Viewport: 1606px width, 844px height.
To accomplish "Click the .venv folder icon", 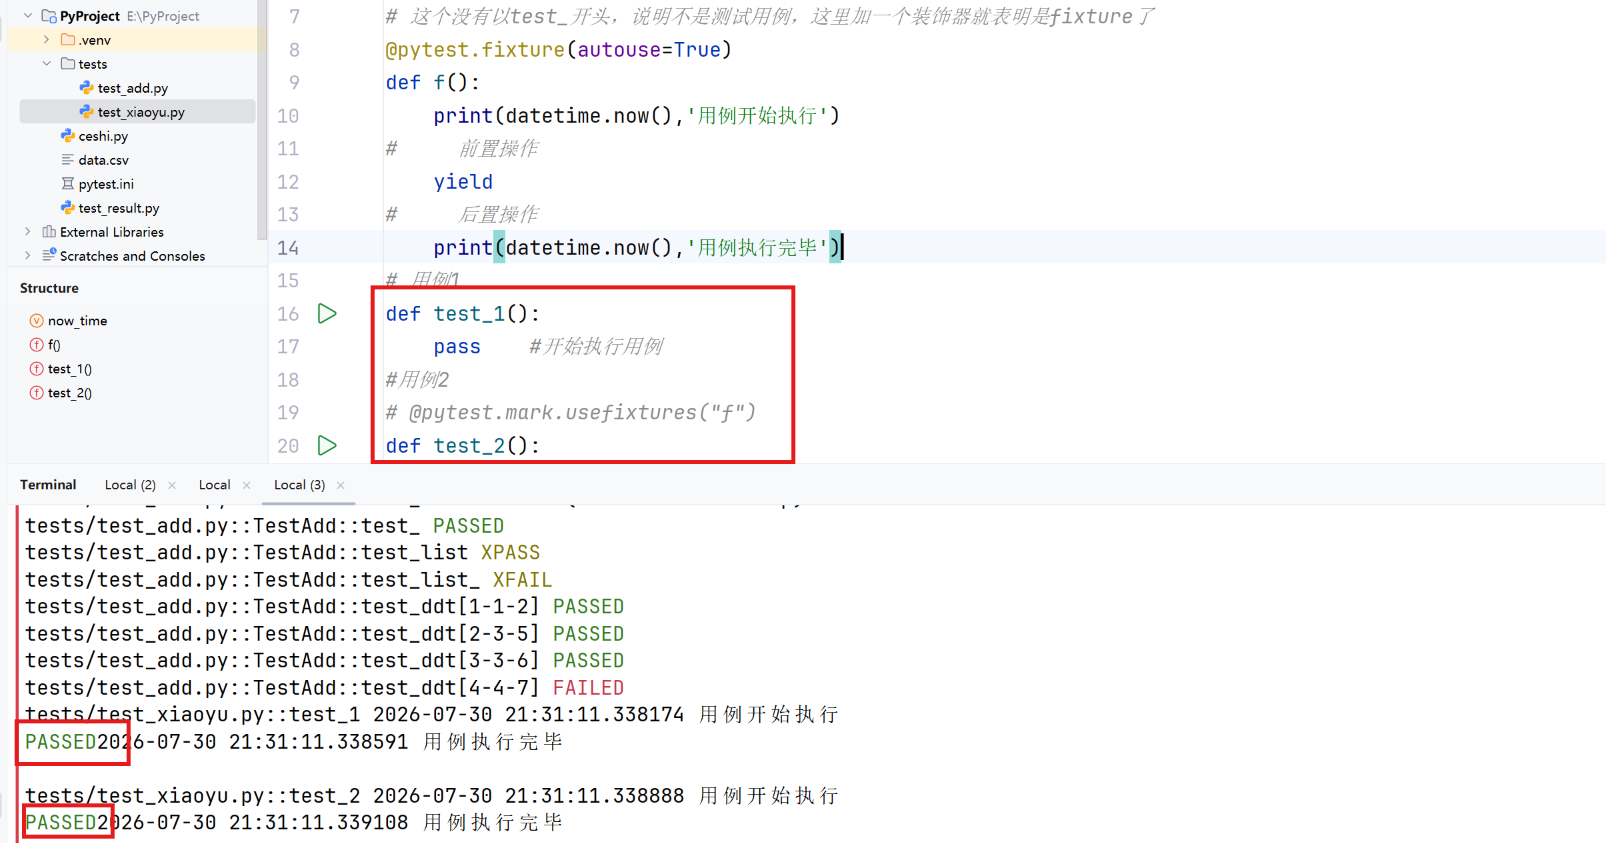I will coord(68,40).
